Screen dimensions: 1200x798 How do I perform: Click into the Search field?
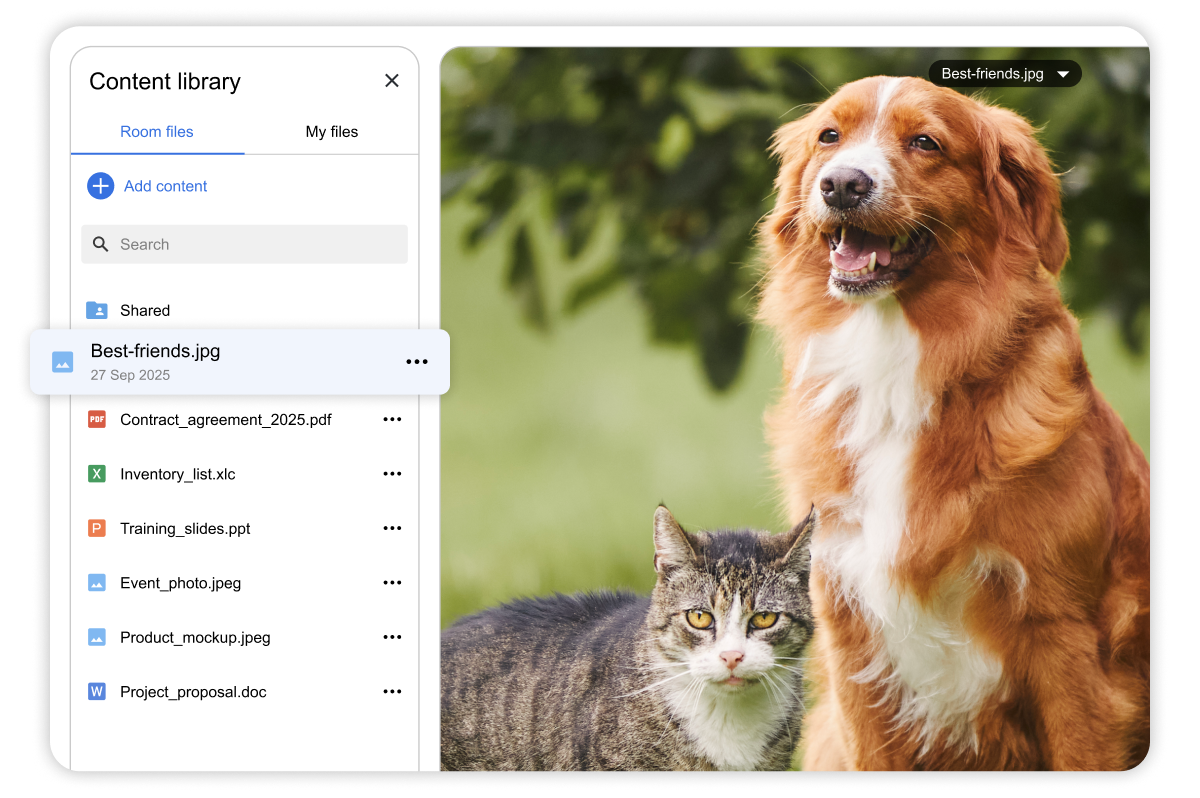(x=260, y=244)
